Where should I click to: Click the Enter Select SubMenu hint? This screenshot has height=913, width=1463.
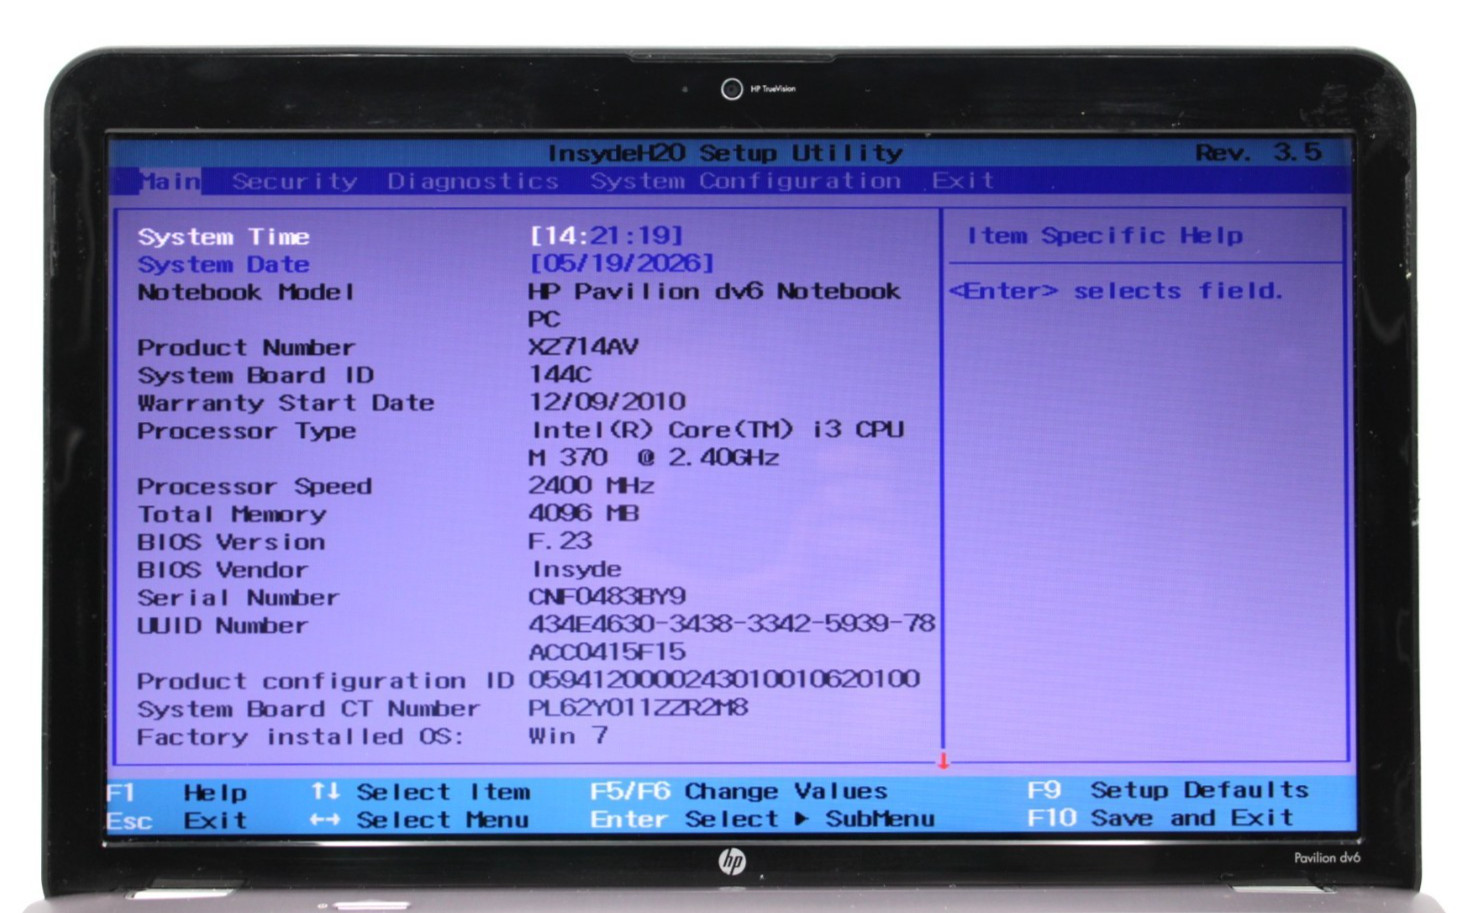point(762,819)
